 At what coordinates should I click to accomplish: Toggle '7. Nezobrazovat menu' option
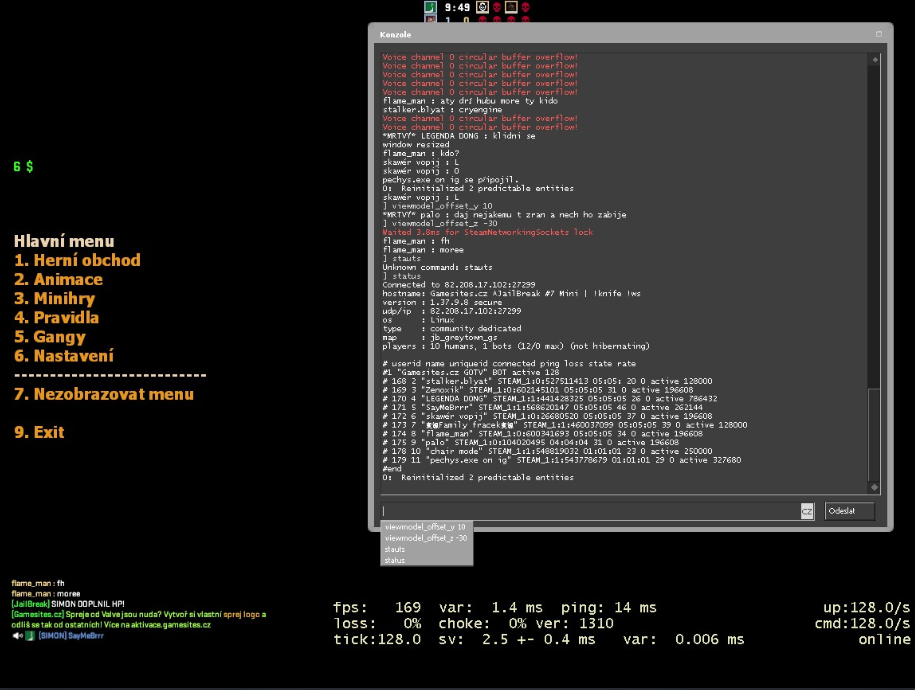(104, 394)
